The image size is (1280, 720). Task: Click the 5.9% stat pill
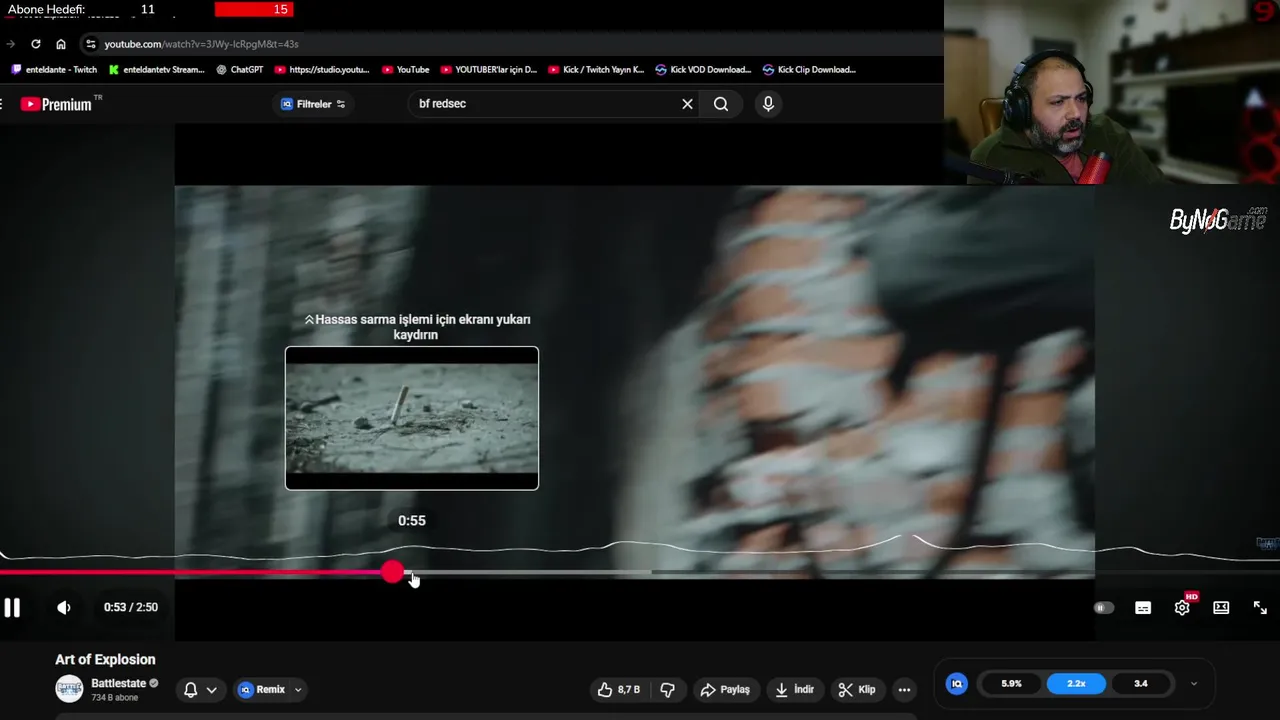coord(1011,684)
